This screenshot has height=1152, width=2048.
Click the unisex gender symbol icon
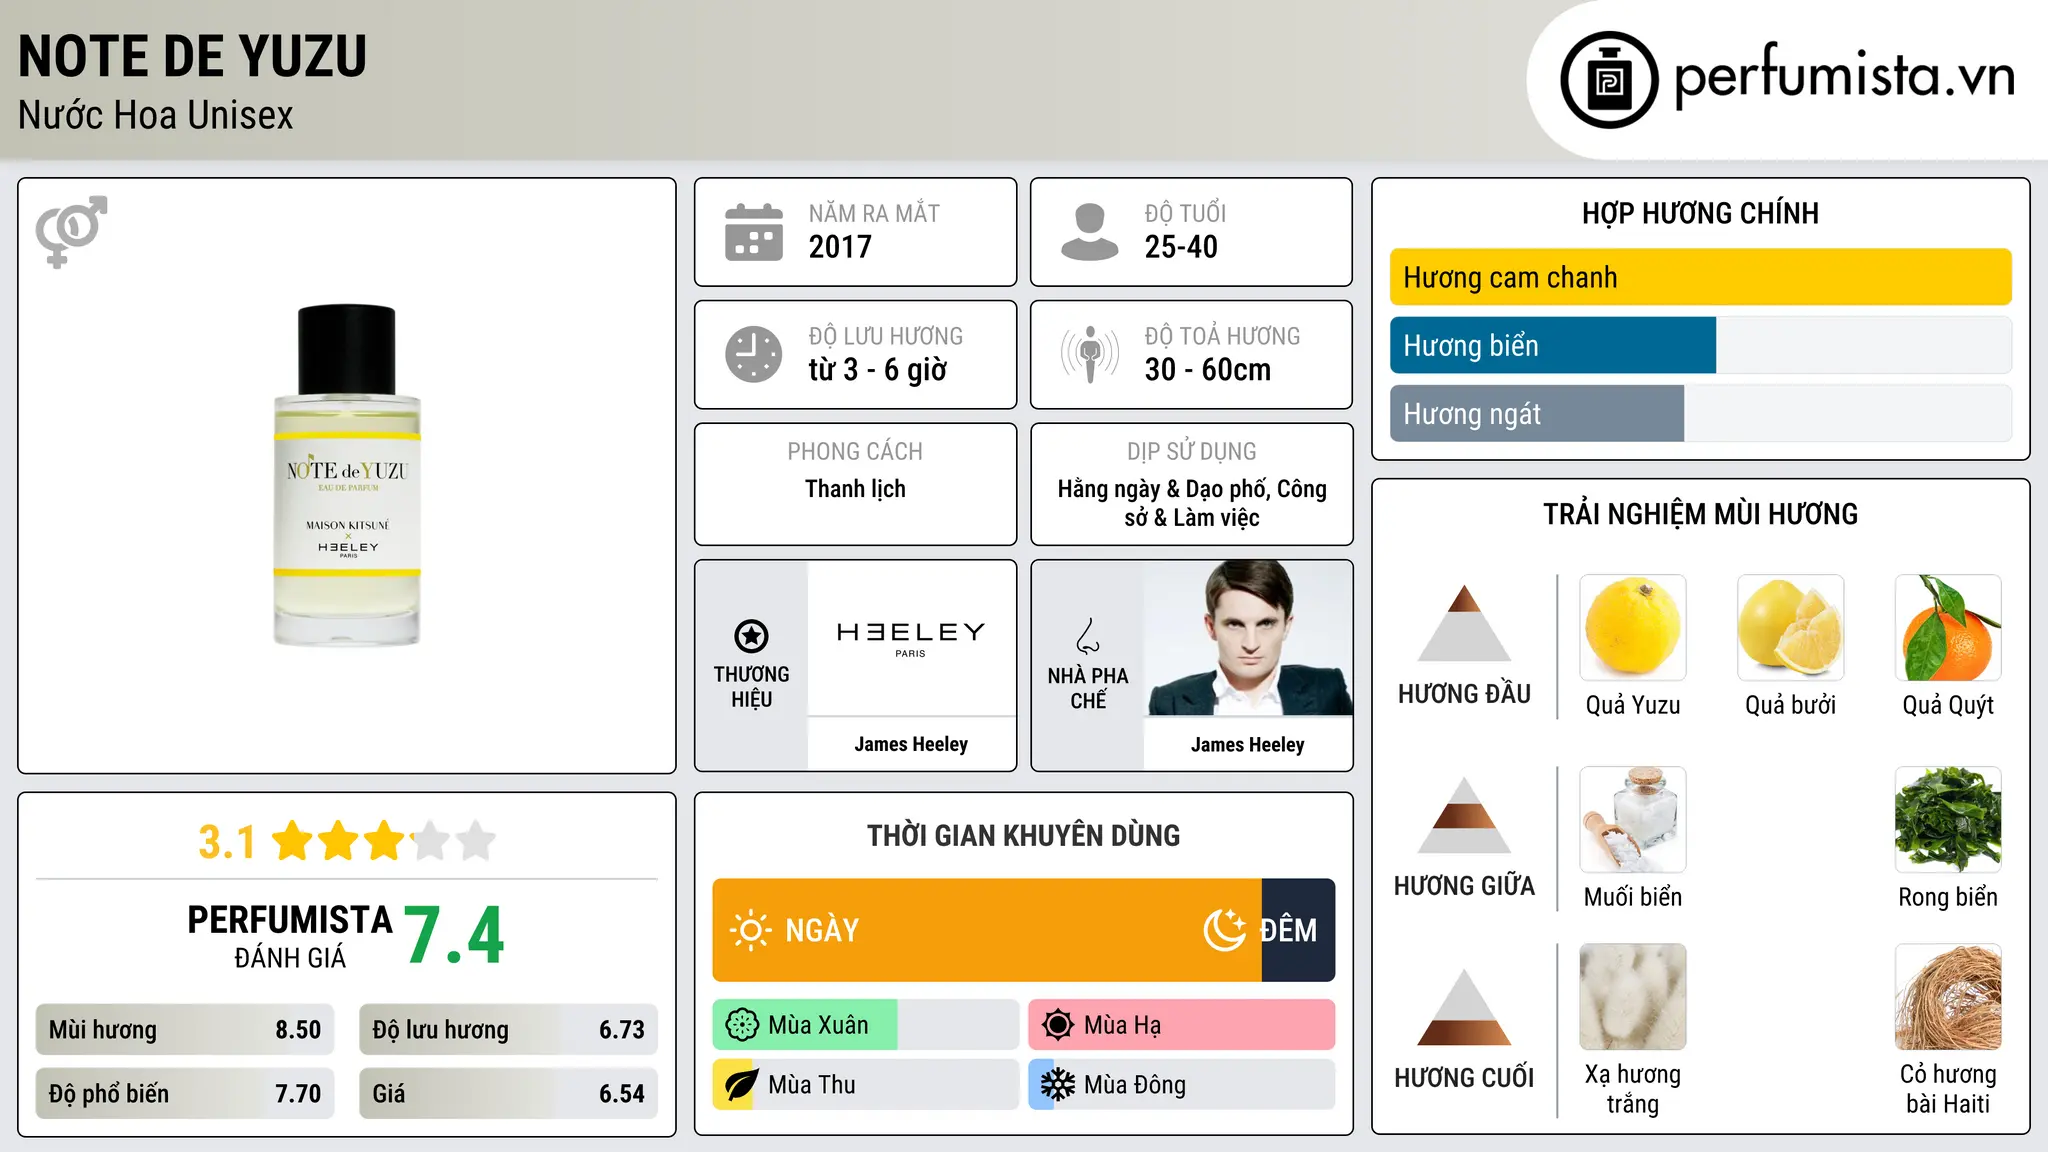[x=71, y=231]
